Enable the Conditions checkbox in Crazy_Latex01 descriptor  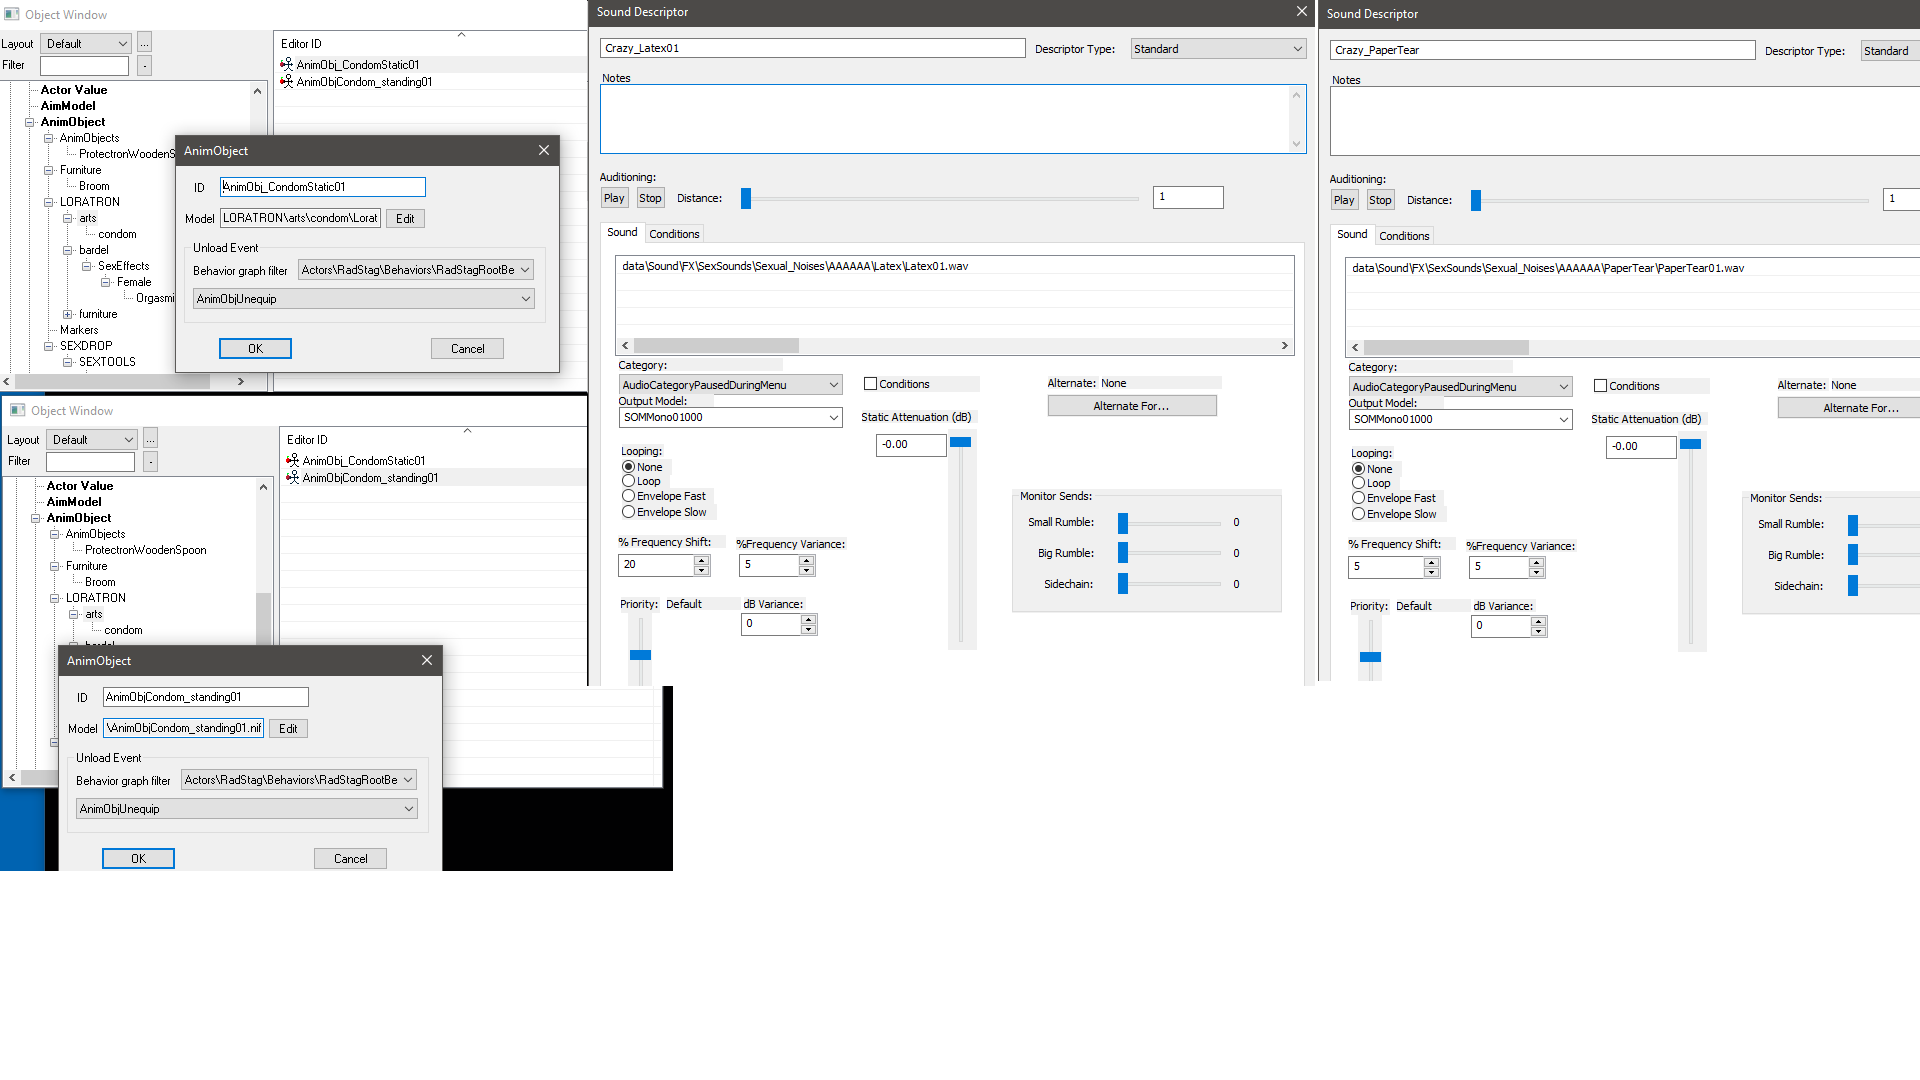pyautogui.click(x=870, y=384)
